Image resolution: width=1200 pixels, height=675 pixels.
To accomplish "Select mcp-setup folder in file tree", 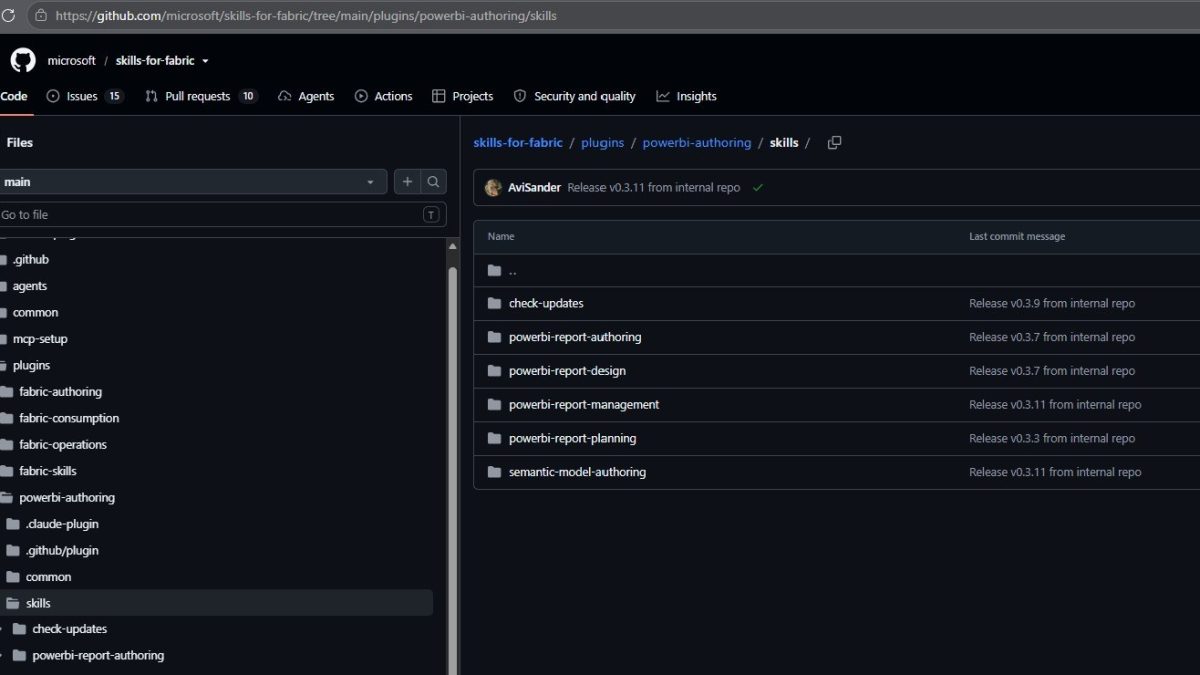I will coord(40,339).
